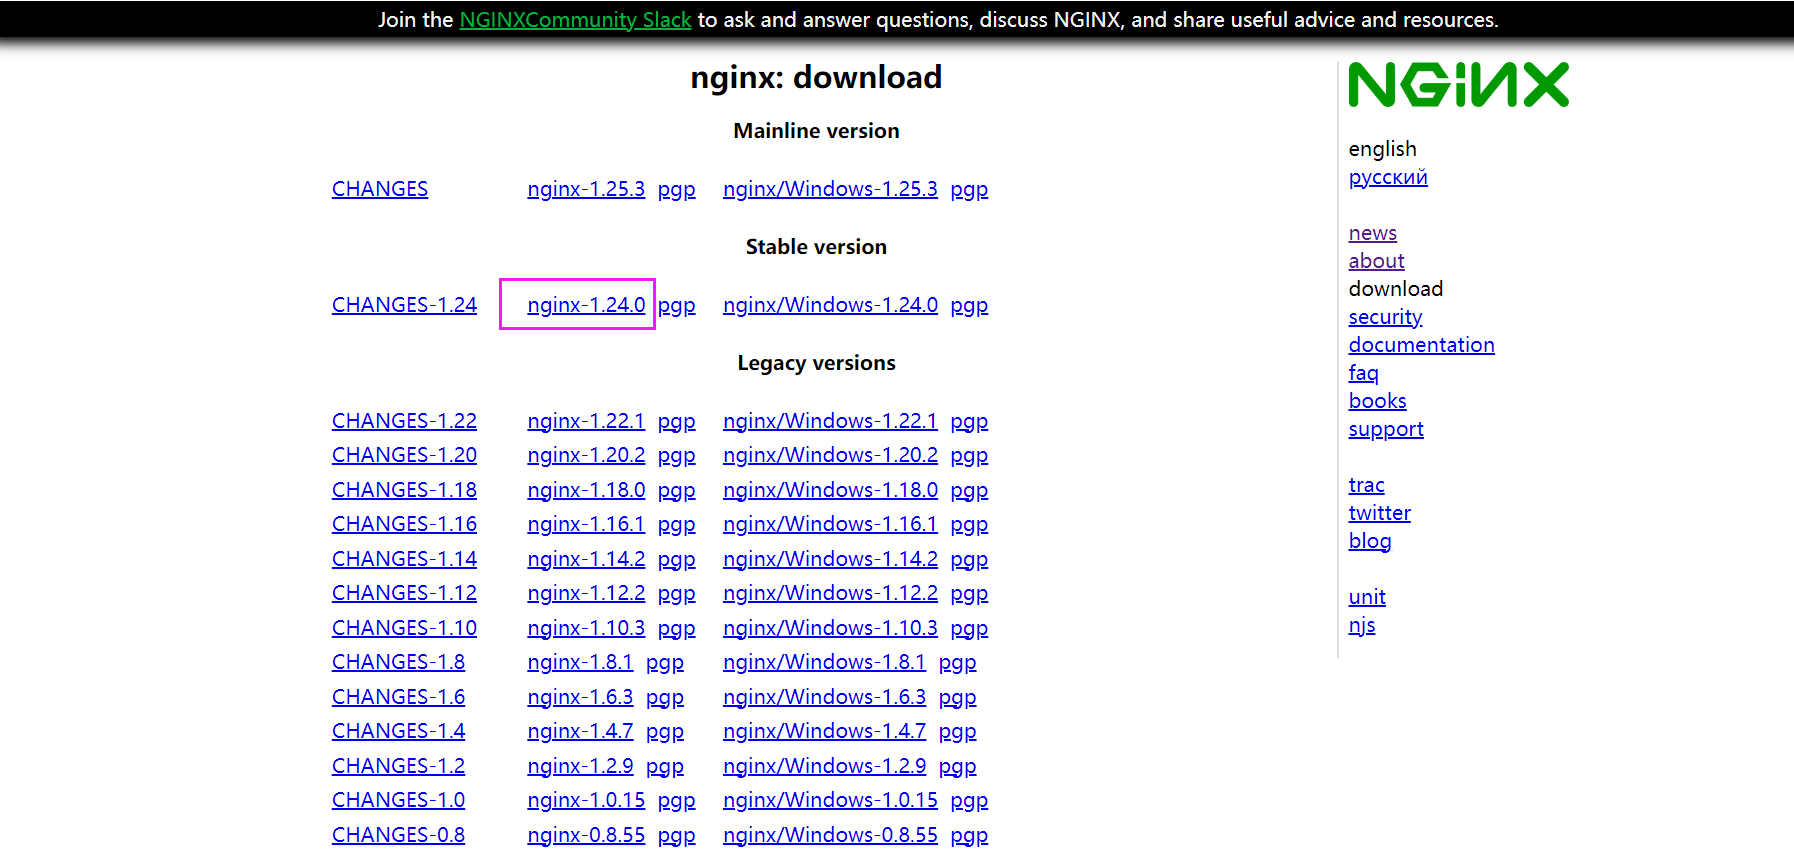Viewport: 1794px width, 852px height.
Task: Download nginx/Windows-1.18.0
Action: pyautogui.click(x=830, y=490)
